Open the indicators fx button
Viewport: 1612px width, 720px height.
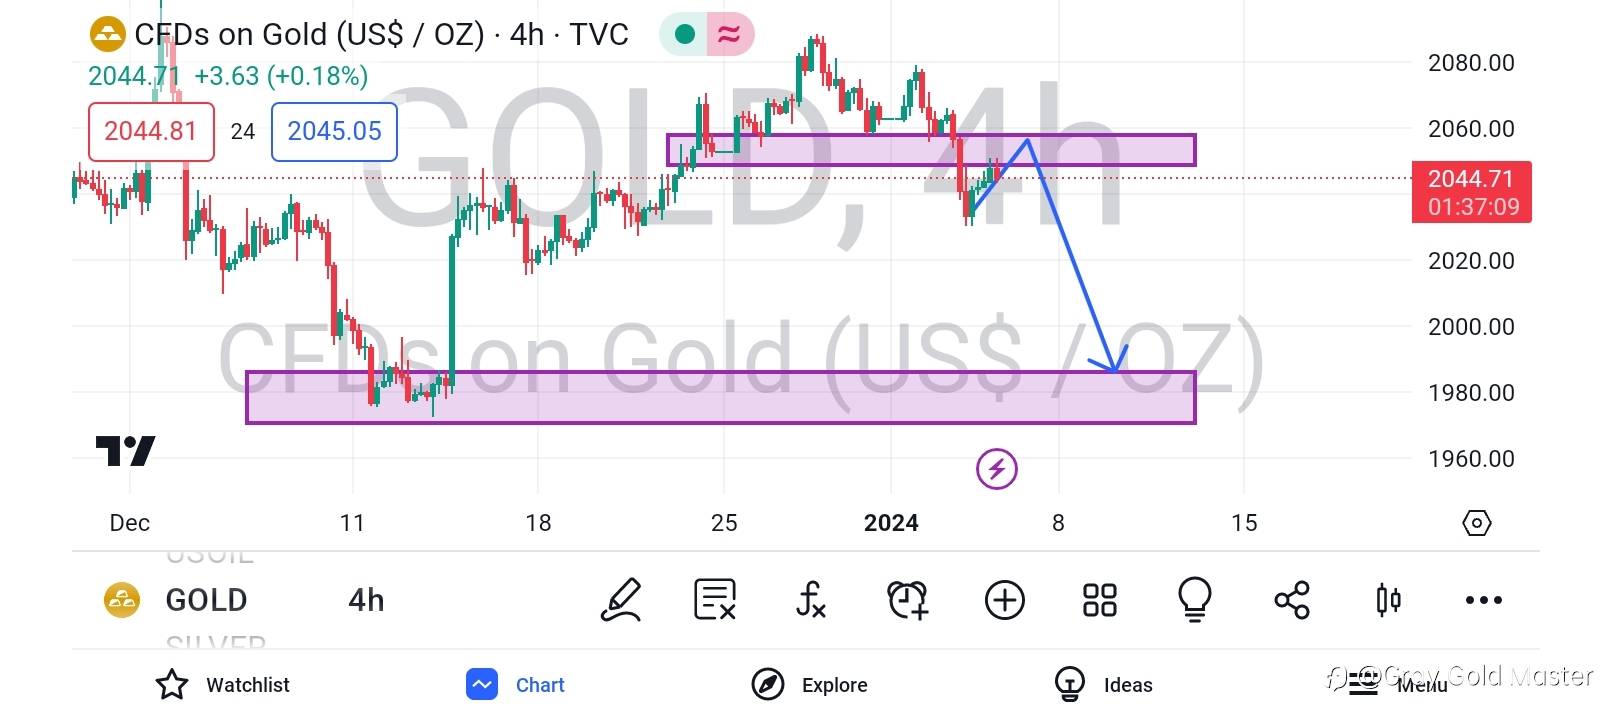click(x=810, y=600)
